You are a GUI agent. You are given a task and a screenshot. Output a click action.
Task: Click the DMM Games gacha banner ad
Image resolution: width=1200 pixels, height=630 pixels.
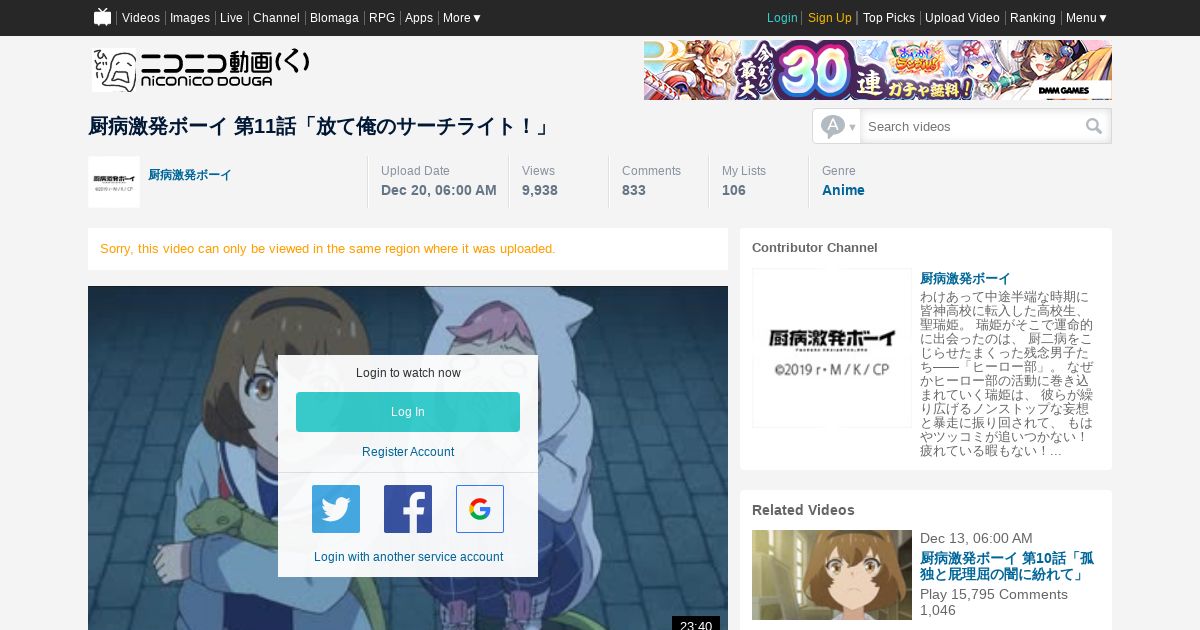878,70
